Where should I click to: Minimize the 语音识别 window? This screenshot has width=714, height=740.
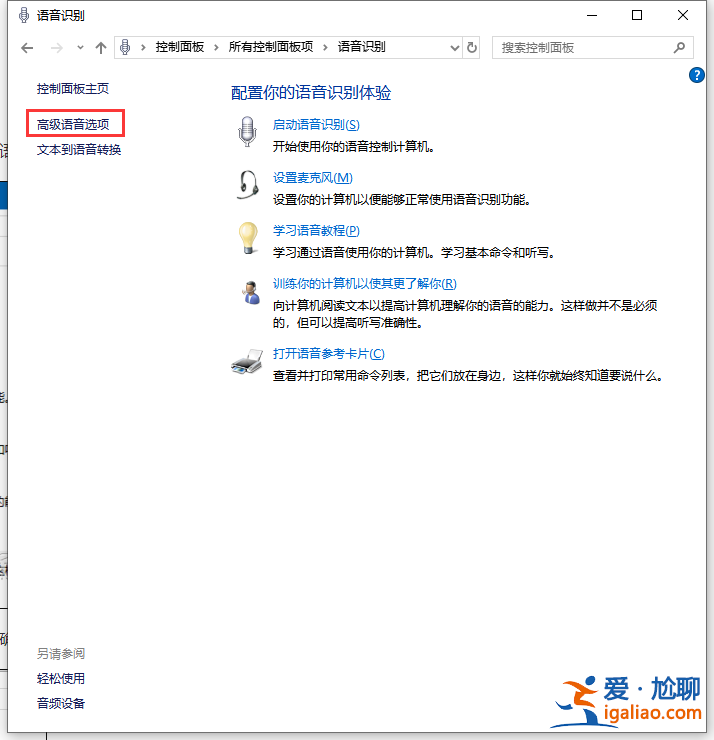point(592,15)
